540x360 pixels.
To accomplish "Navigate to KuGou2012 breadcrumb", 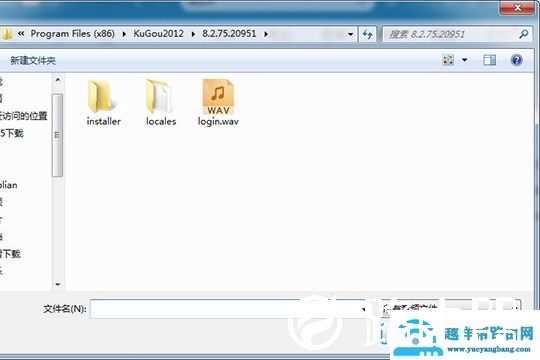I will pos(158,34).
